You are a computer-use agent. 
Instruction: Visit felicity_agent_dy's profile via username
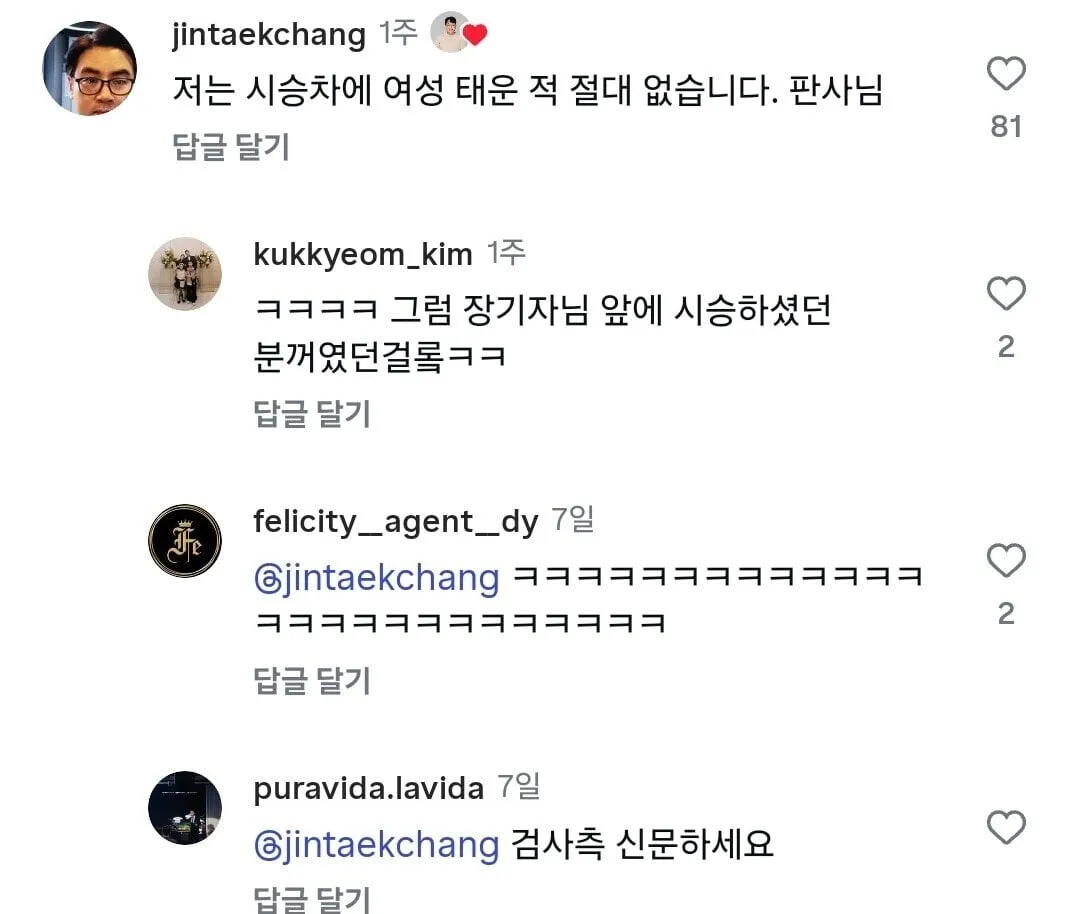(396, 521)
